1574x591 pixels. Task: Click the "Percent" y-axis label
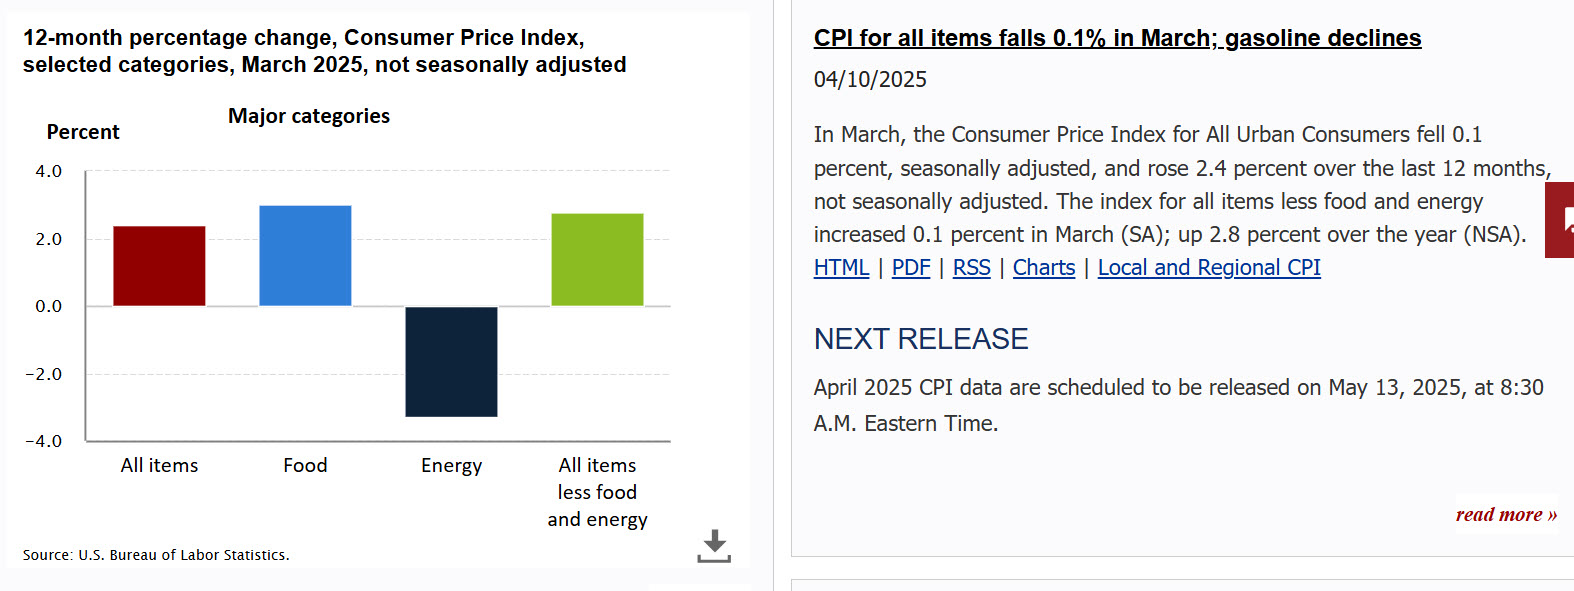coord(83,132)
